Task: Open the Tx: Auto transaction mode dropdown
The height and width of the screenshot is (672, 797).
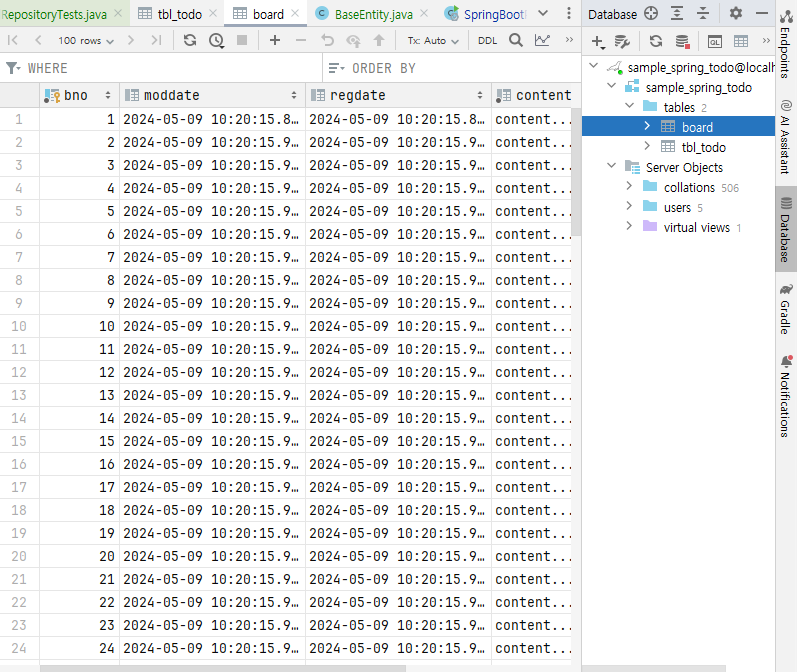Action: (433, 41)
